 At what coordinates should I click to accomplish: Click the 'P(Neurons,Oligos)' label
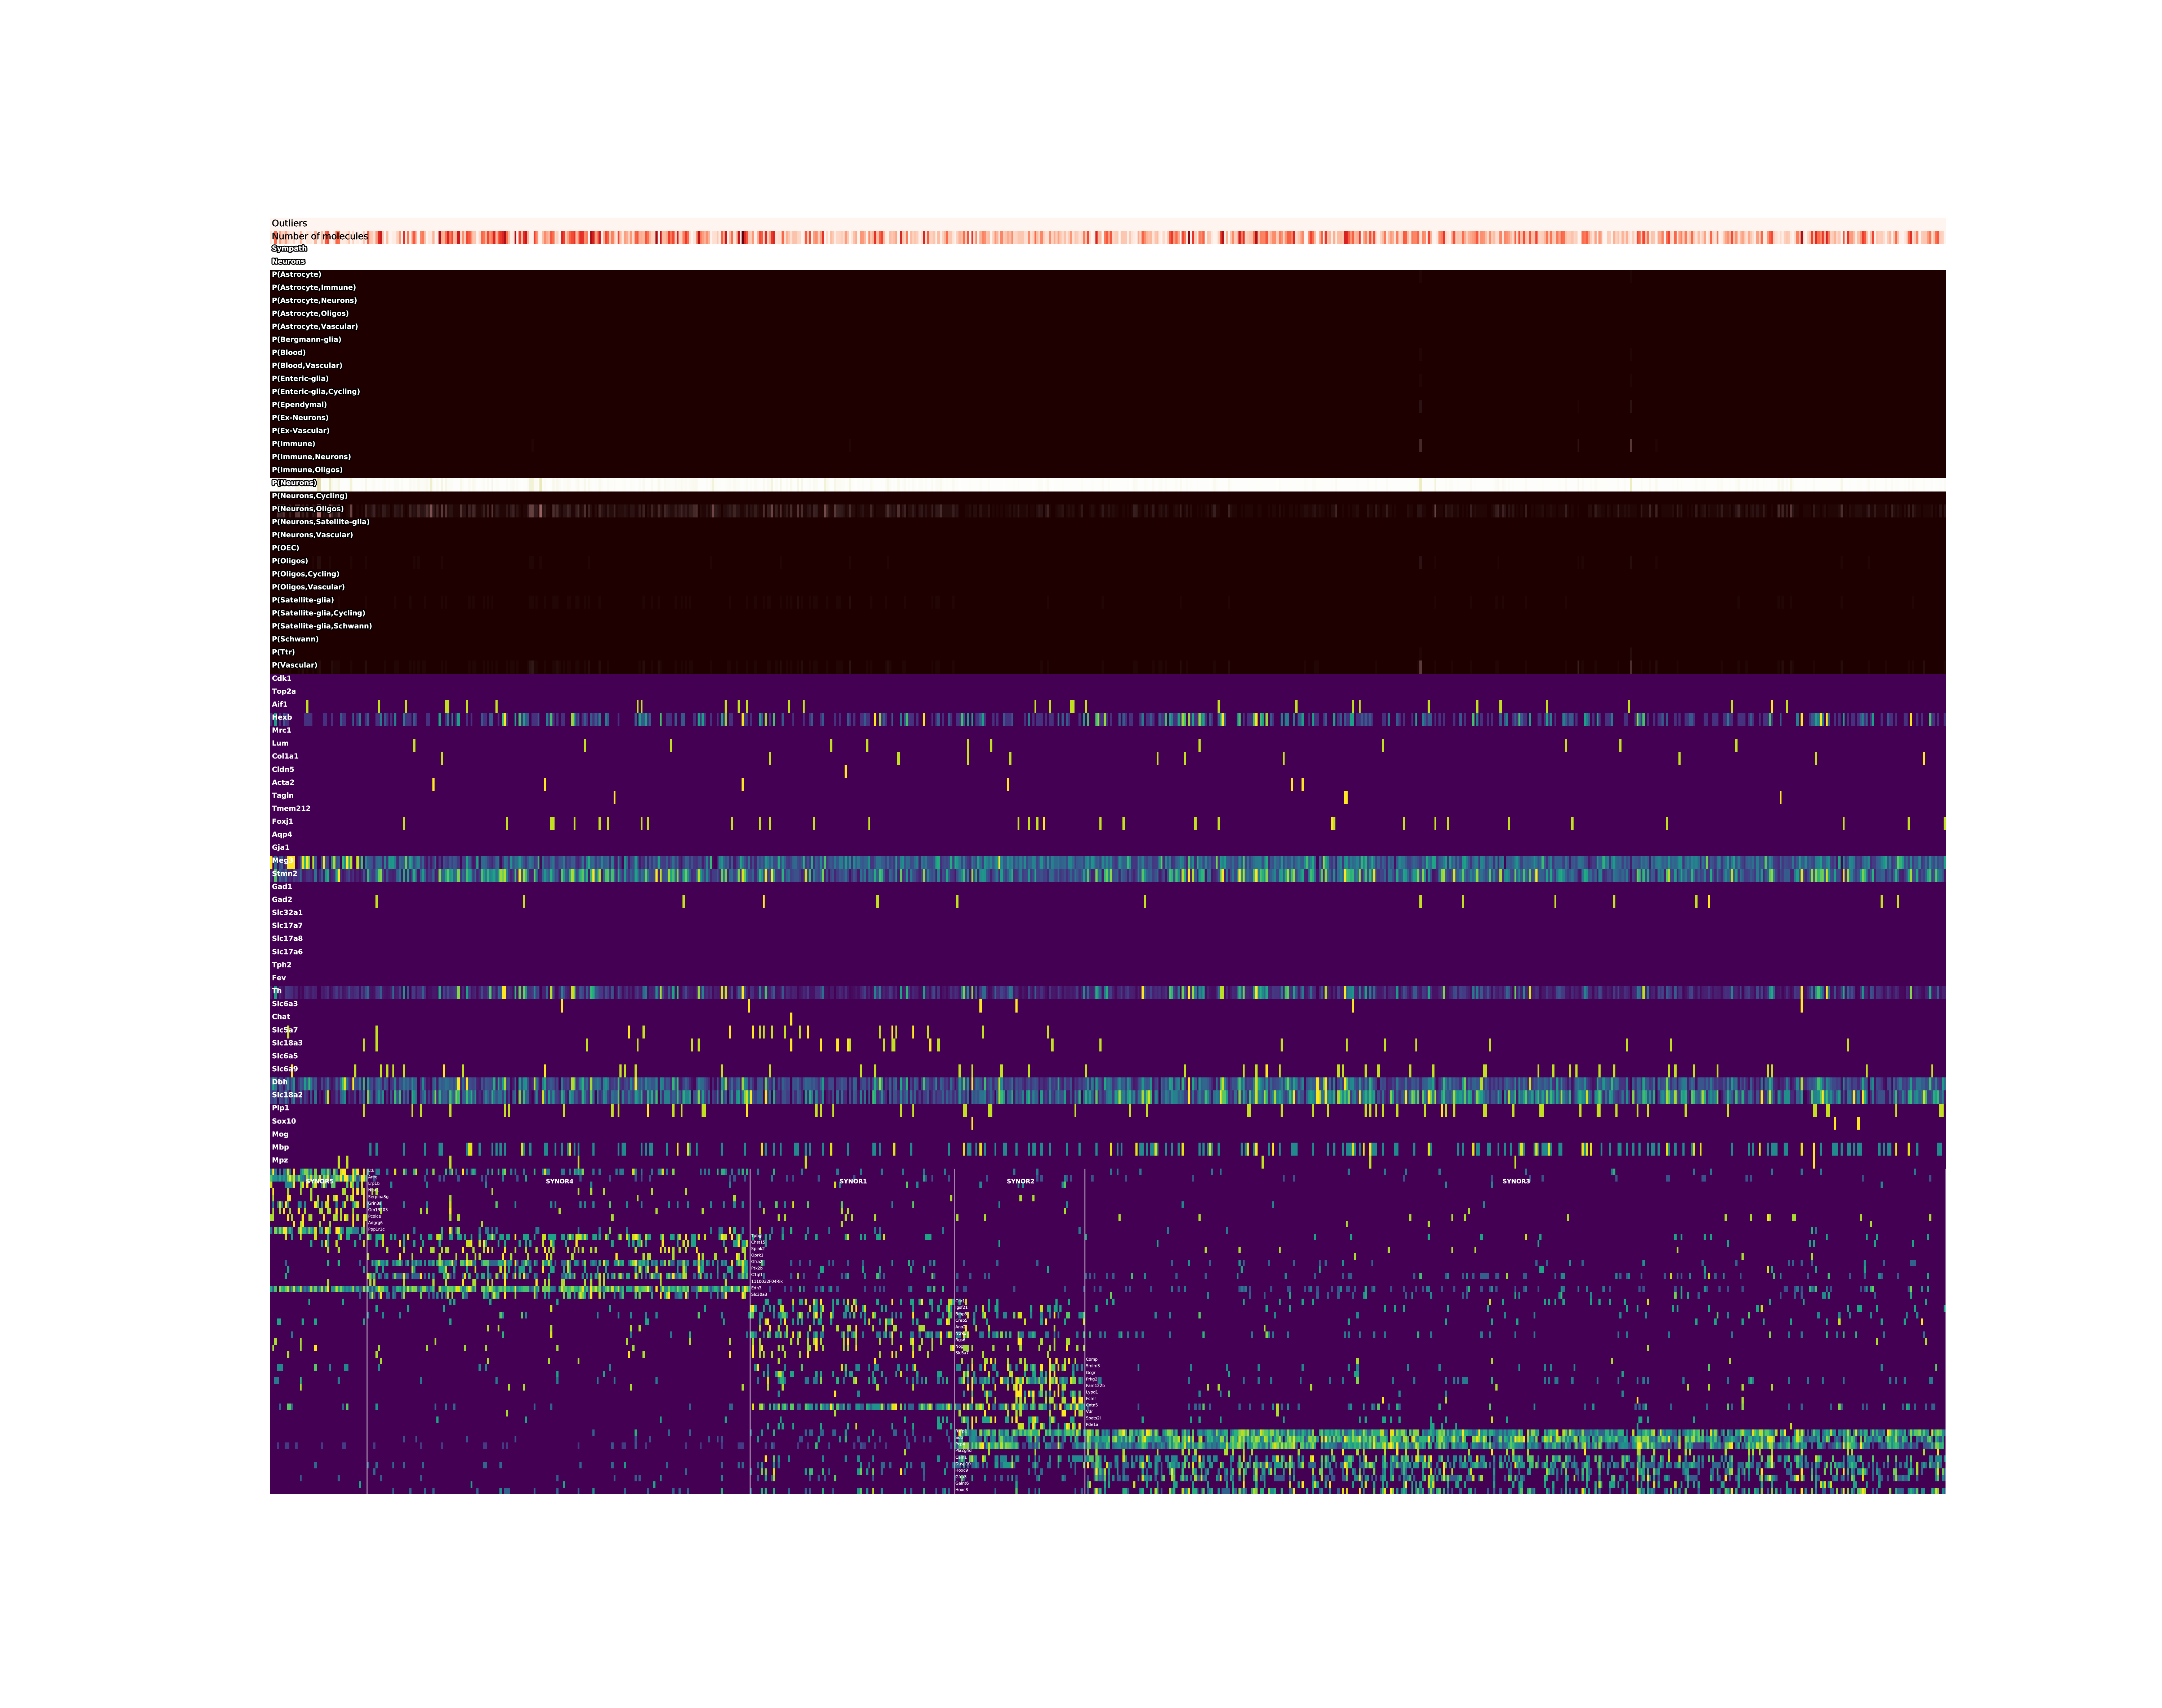click(x=308, y=509)
